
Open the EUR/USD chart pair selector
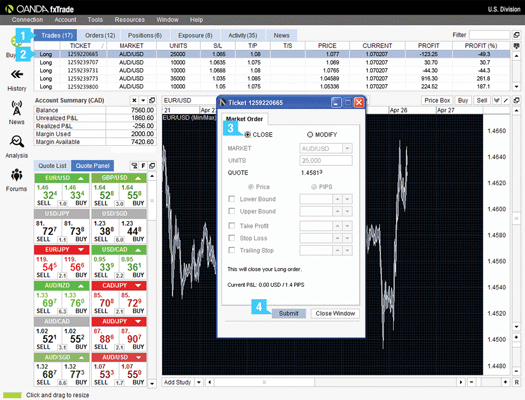[x=189, y=100]
